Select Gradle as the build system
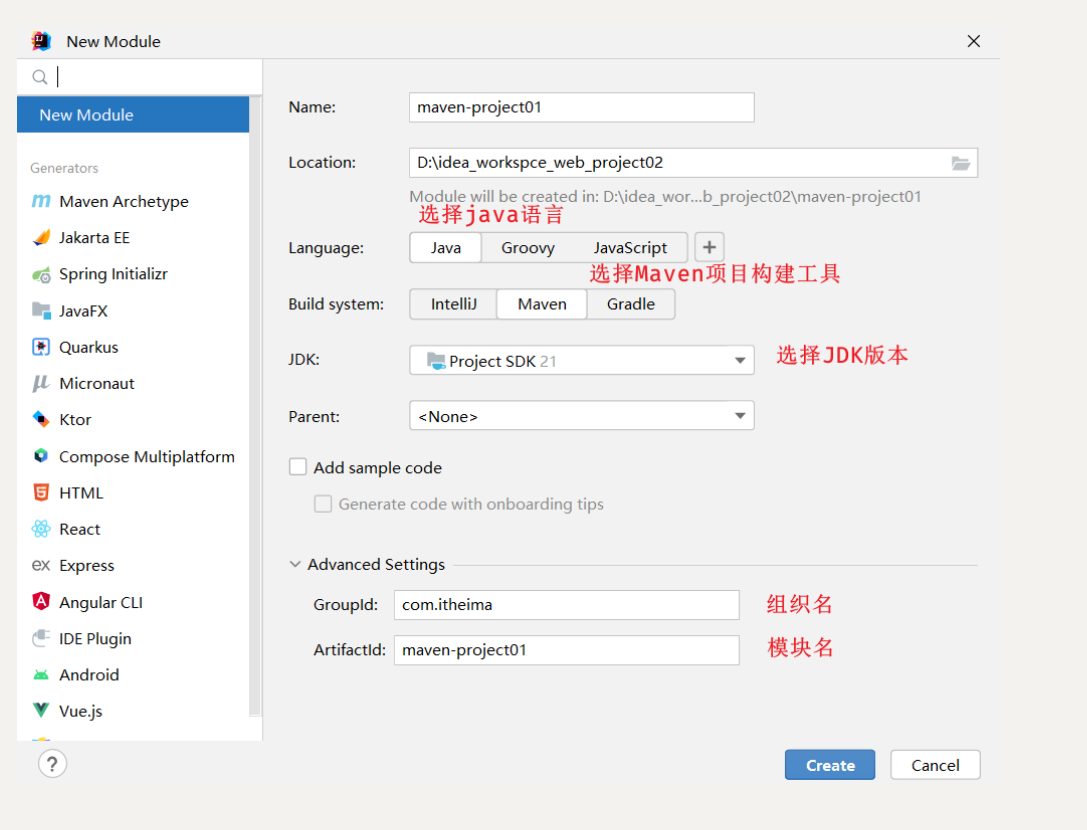 click(x=630, y=304)
